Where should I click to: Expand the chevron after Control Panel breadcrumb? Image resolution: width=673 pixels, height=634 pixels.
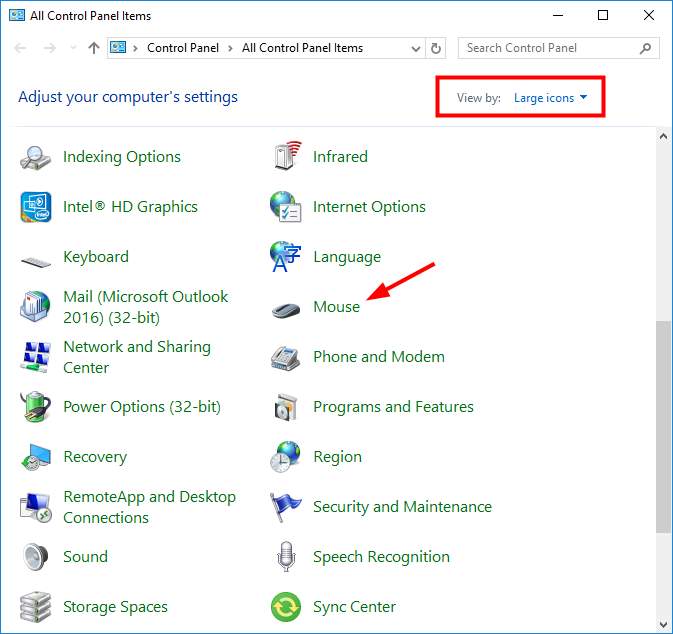[x=229, y=48]
